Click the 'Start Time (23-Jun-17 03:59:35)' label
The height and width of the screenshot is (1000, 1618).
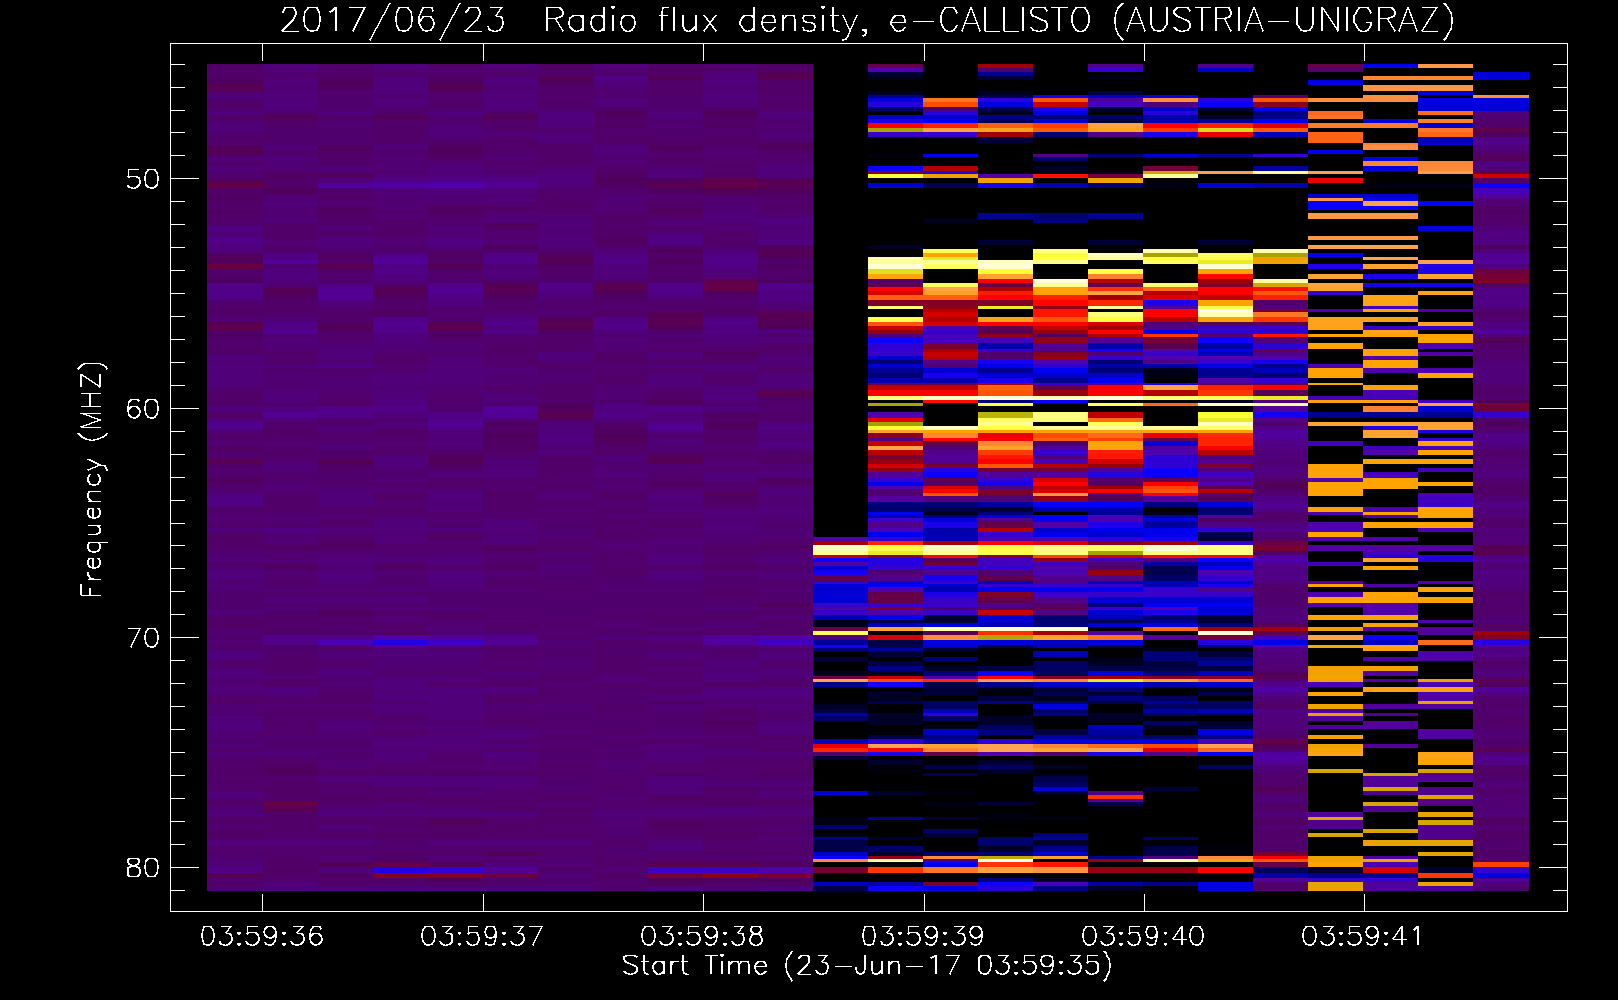[867, 966]
